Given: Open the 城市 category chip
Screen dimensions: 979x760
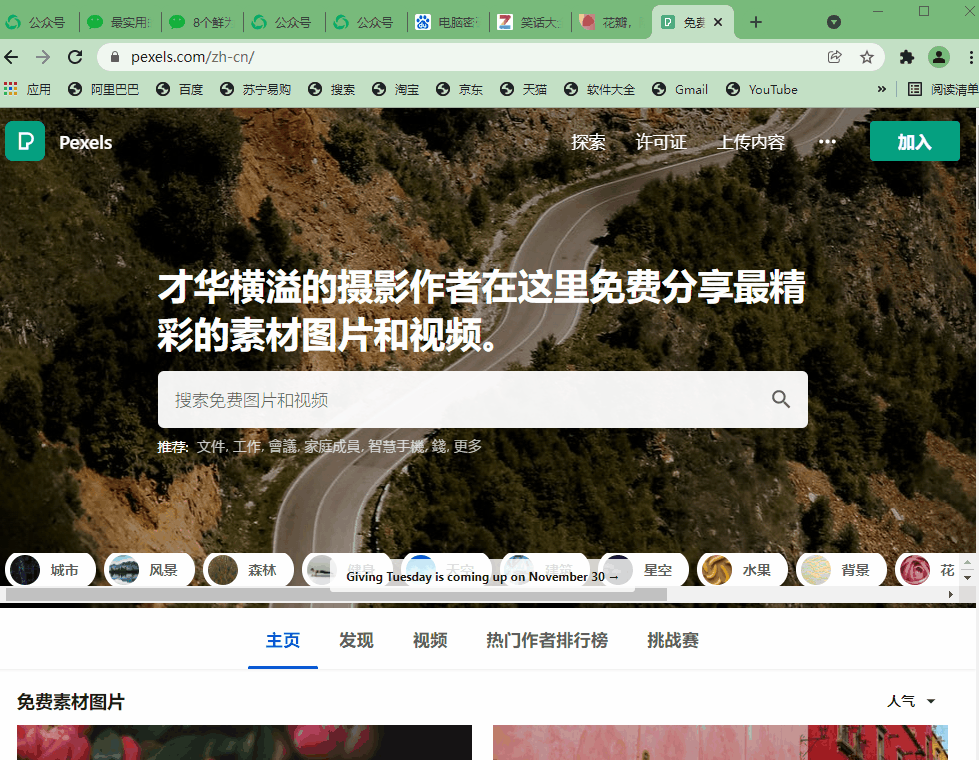Looking at the screenshot, I should 50,569.
